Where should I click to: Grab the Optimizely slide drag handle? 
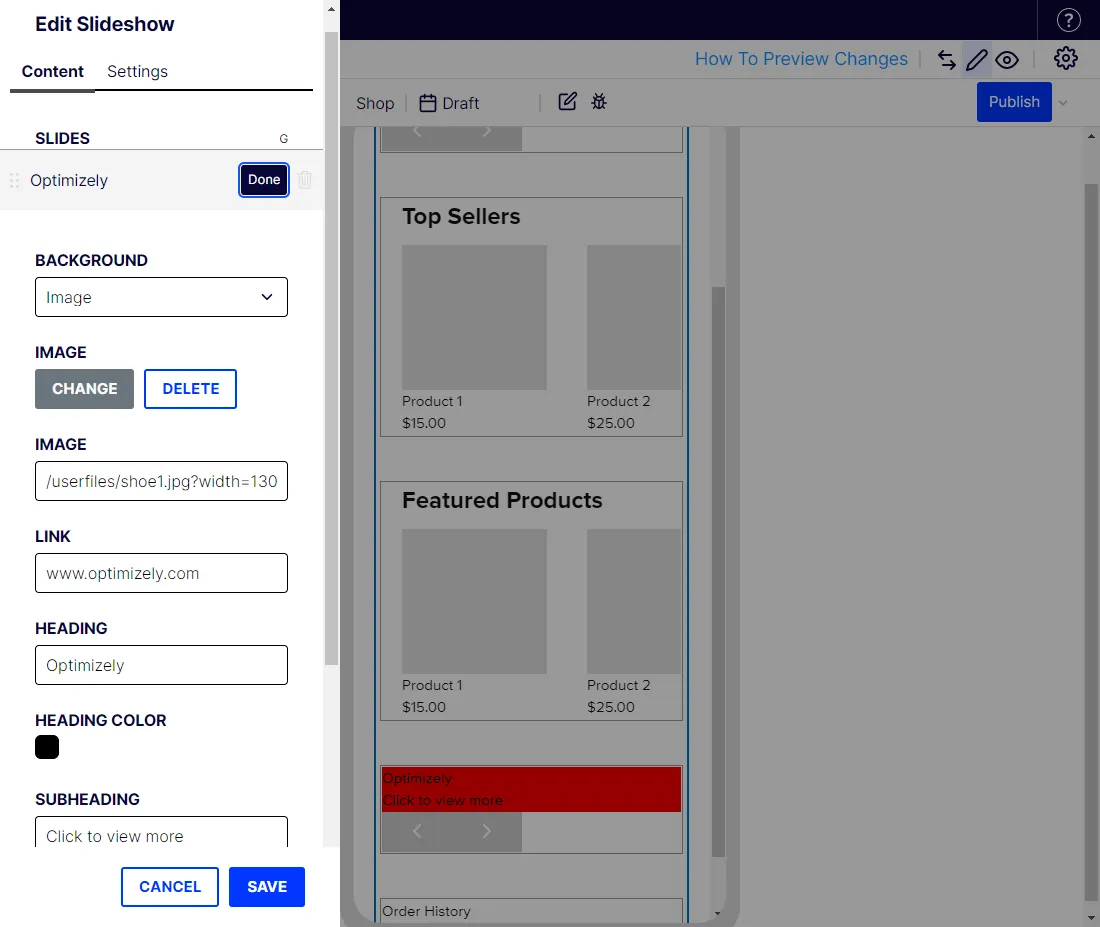(14, 180)
